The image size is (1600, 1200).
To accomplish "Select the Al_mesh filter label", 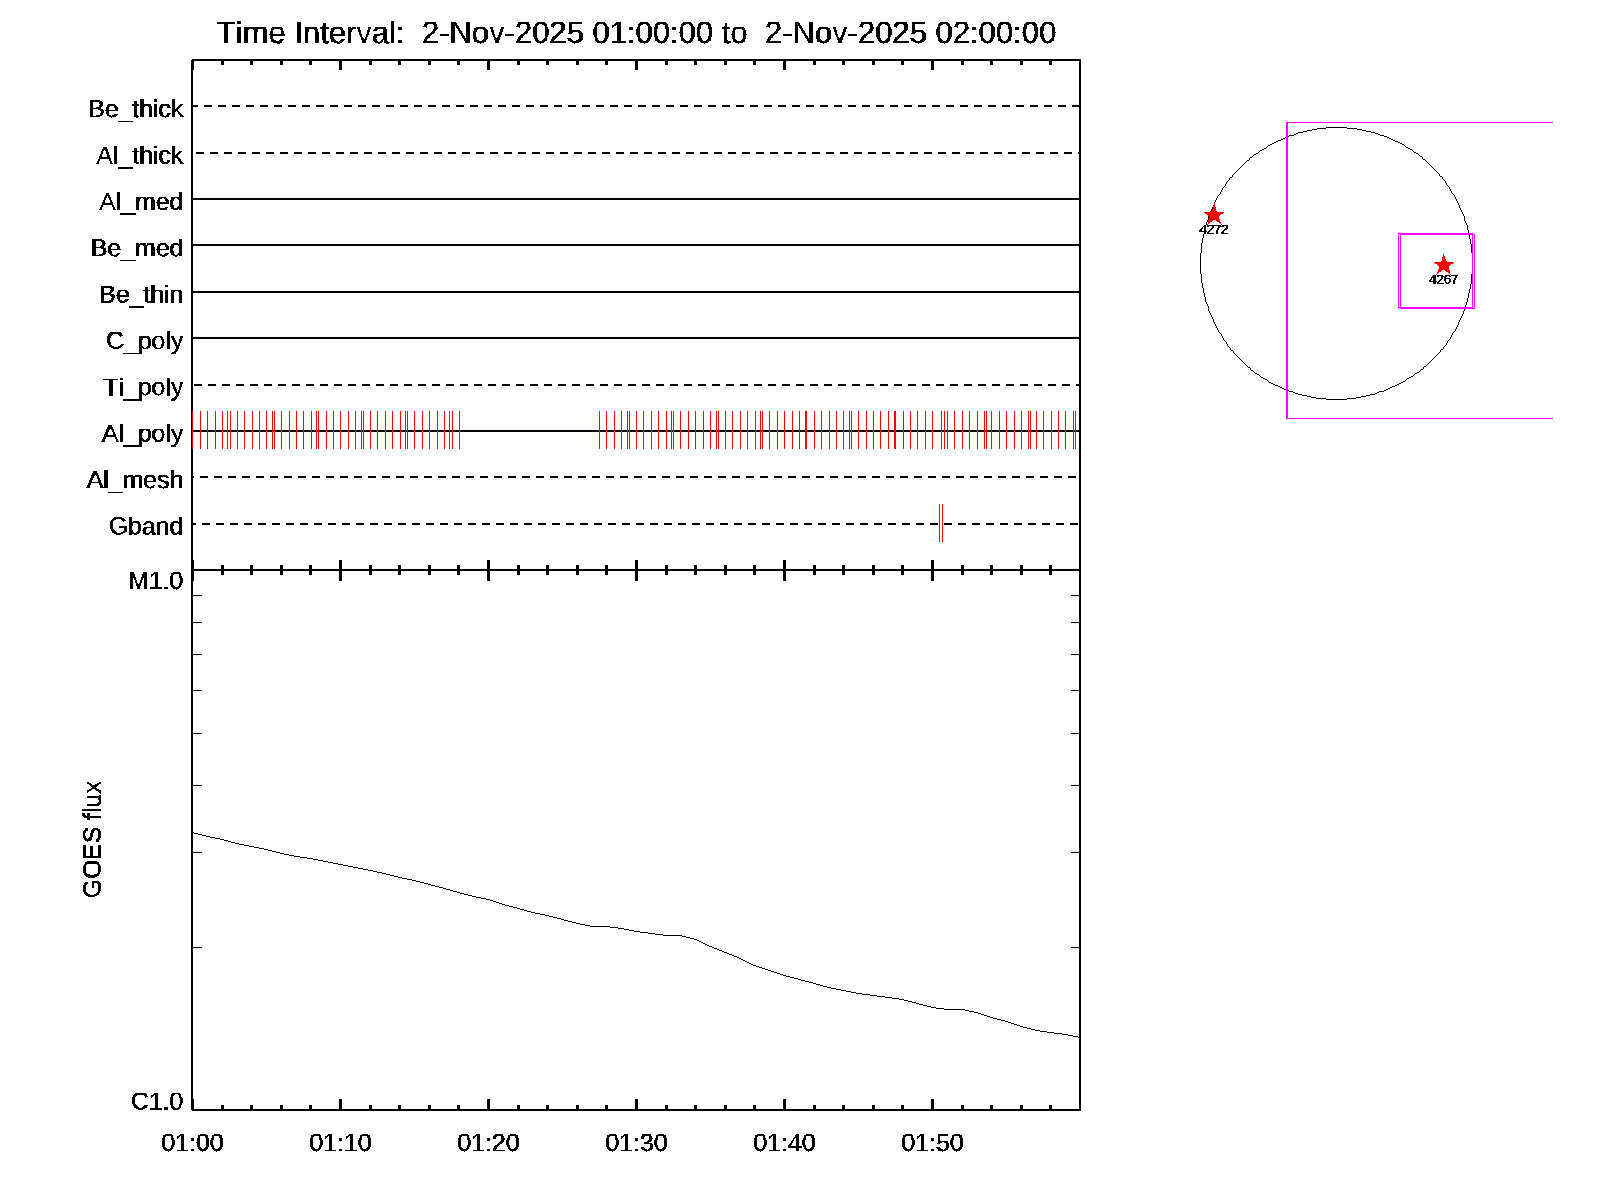I will 135,480.
